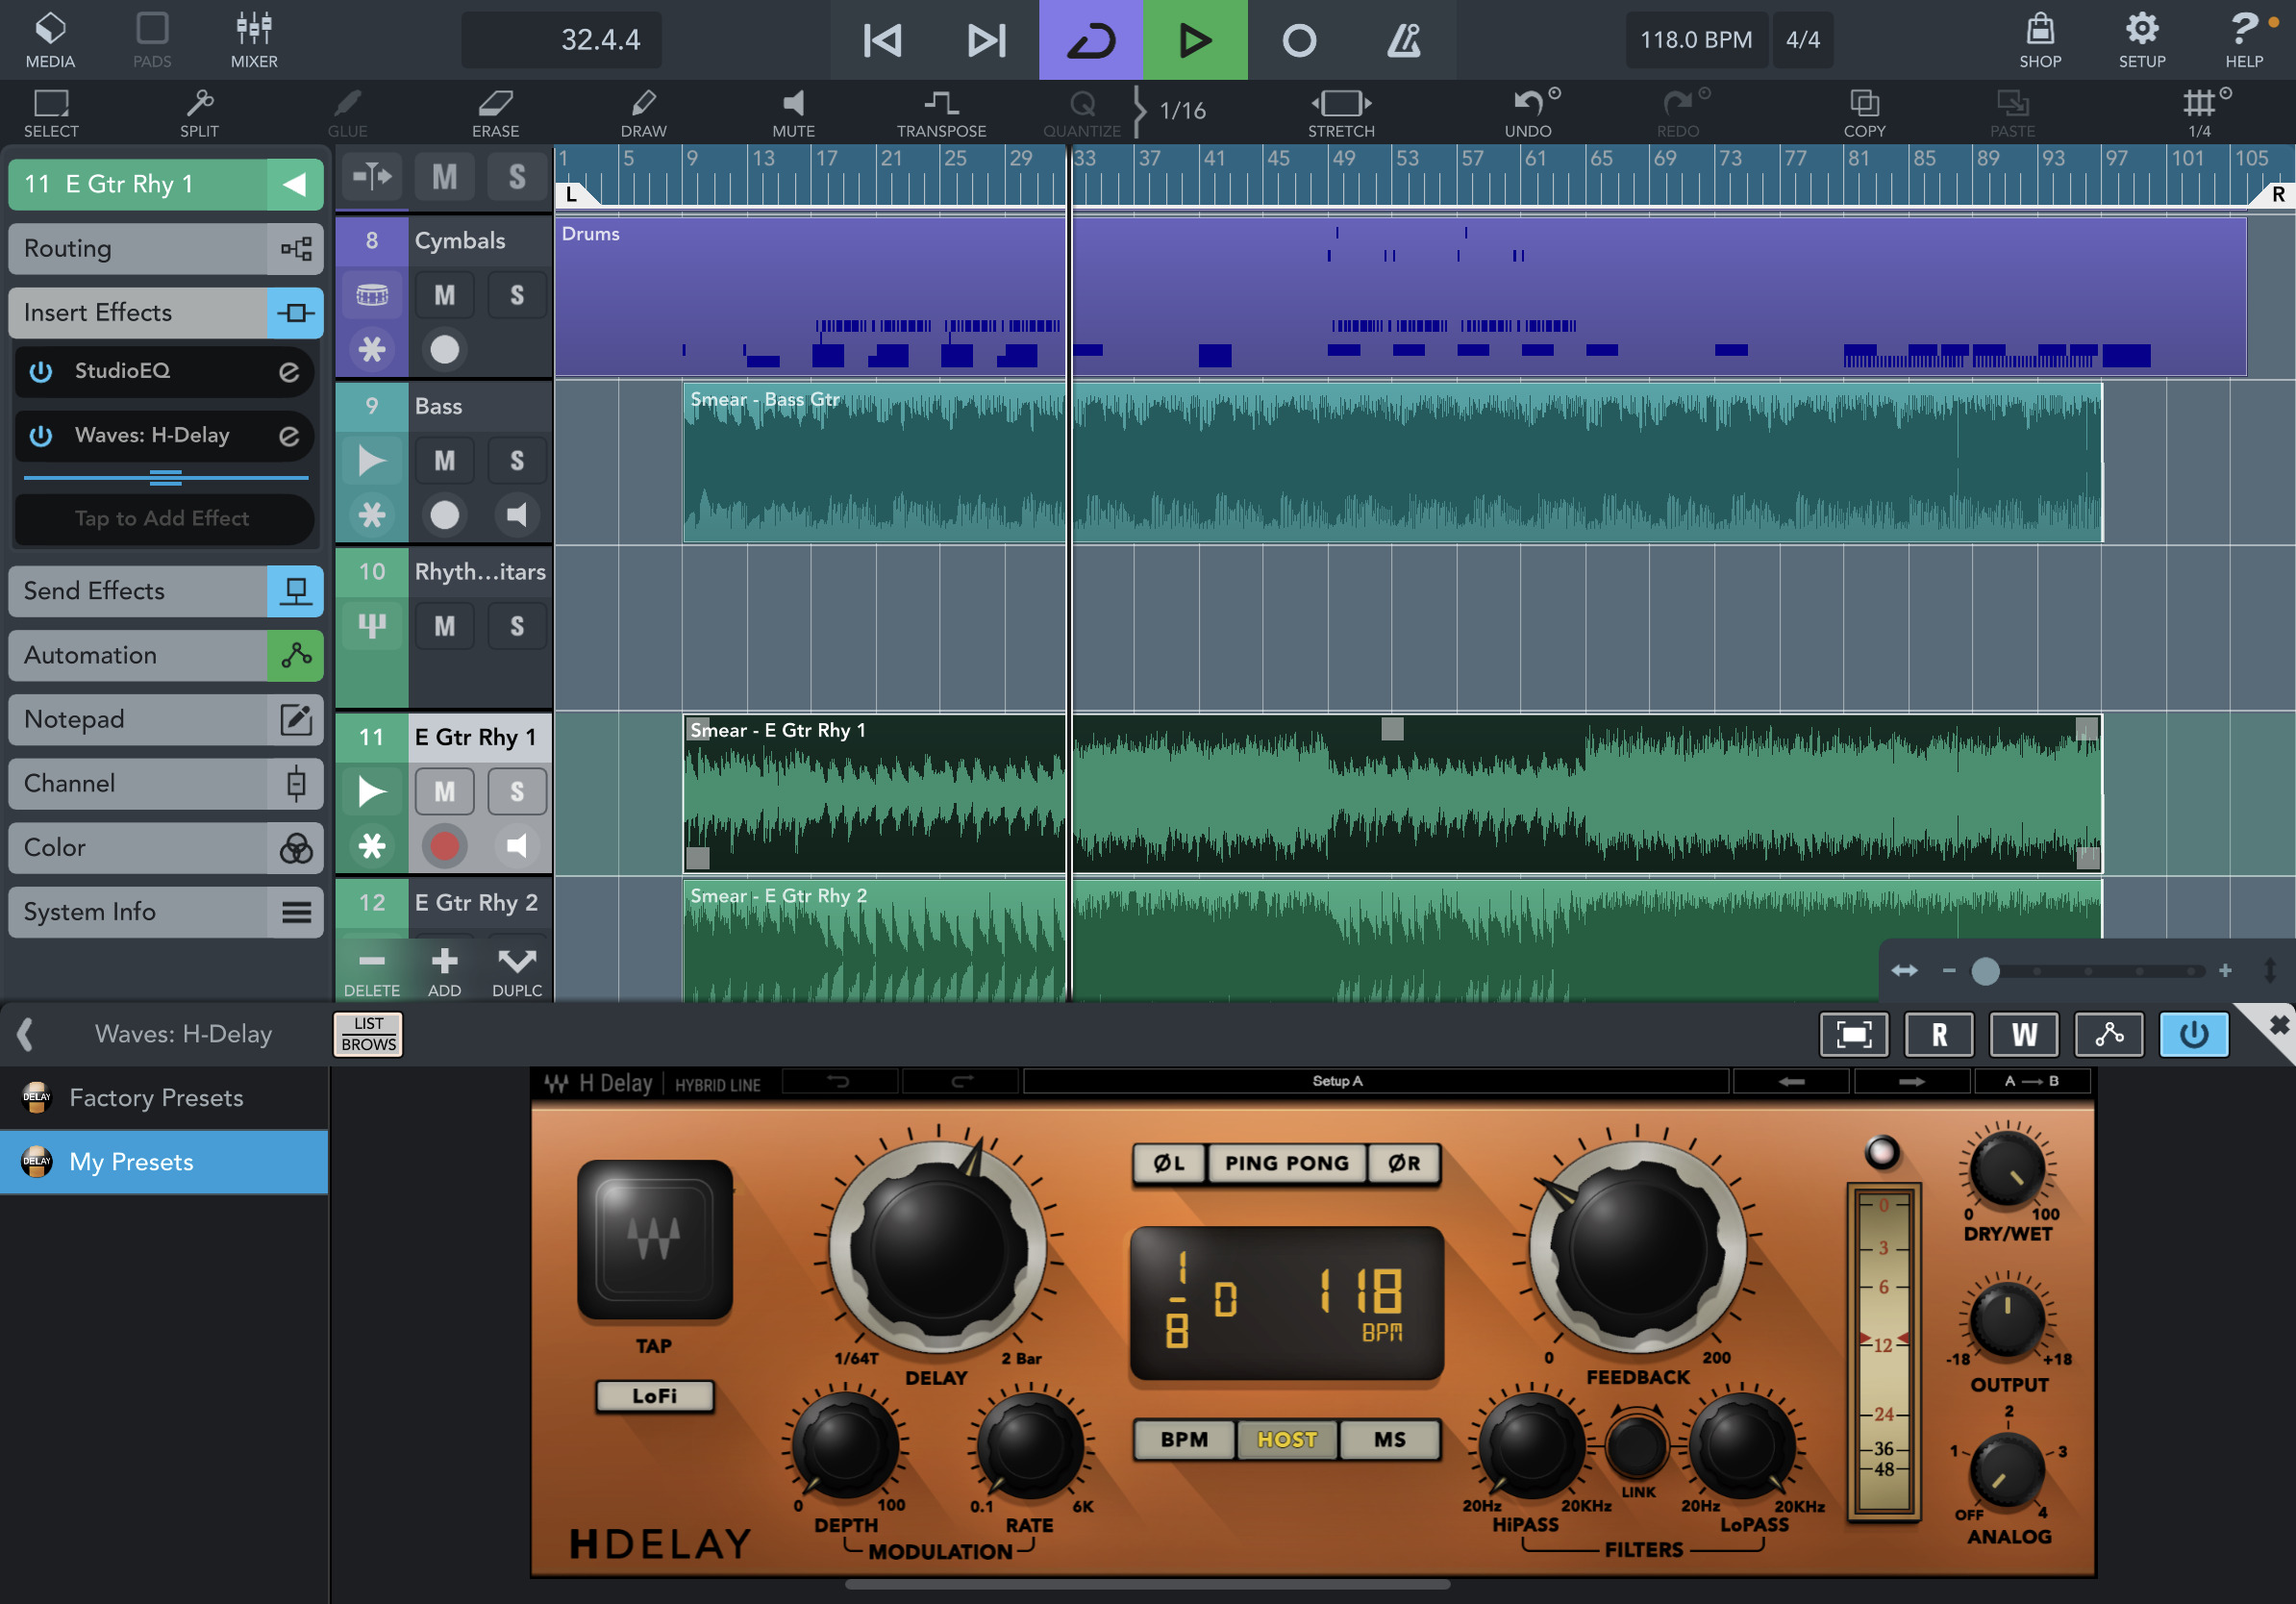Mute the E Gtr Rhy 1 track
Screen dimensions: 2296x1604
(444, 791)
